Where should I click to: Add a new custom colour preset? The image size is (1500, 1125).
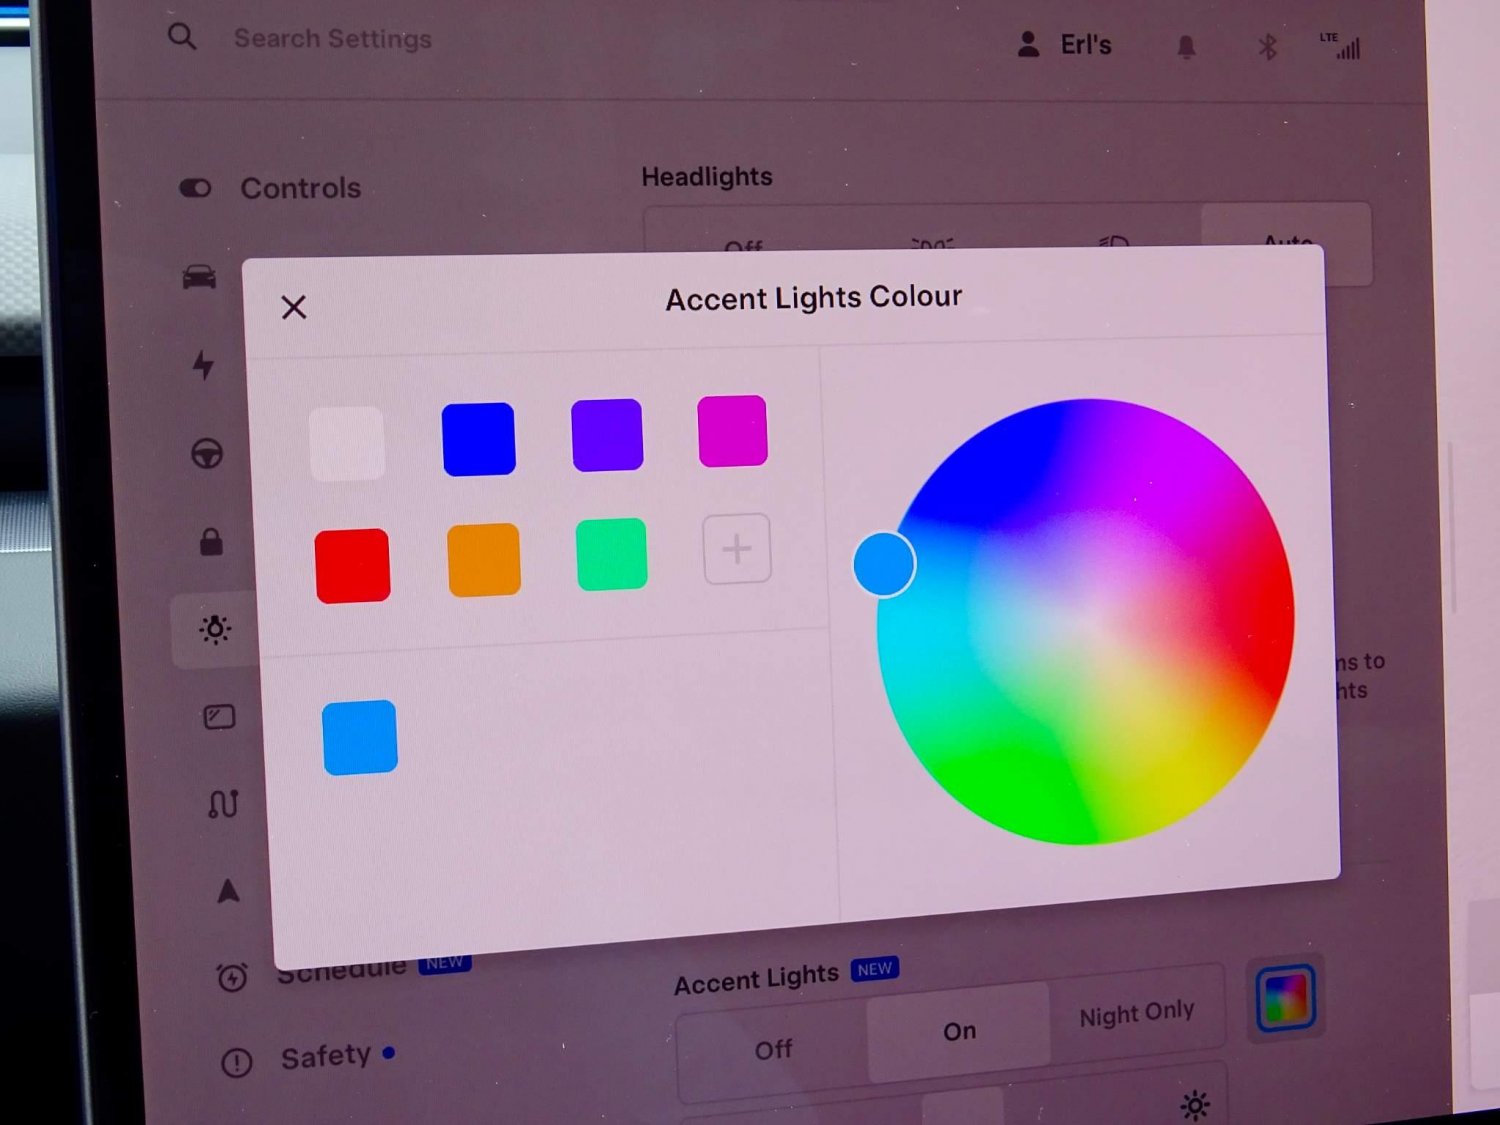737,549
